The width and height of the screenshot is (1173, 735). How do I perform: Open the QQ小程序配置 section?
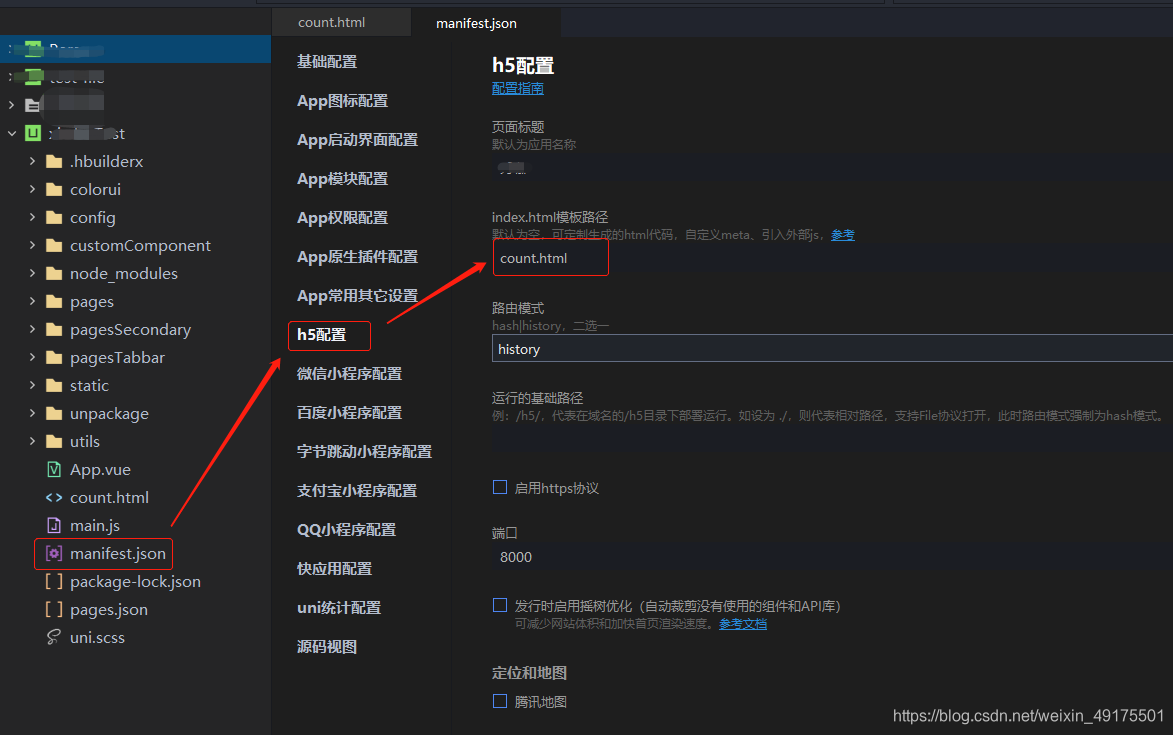click(x=346, y=529)
